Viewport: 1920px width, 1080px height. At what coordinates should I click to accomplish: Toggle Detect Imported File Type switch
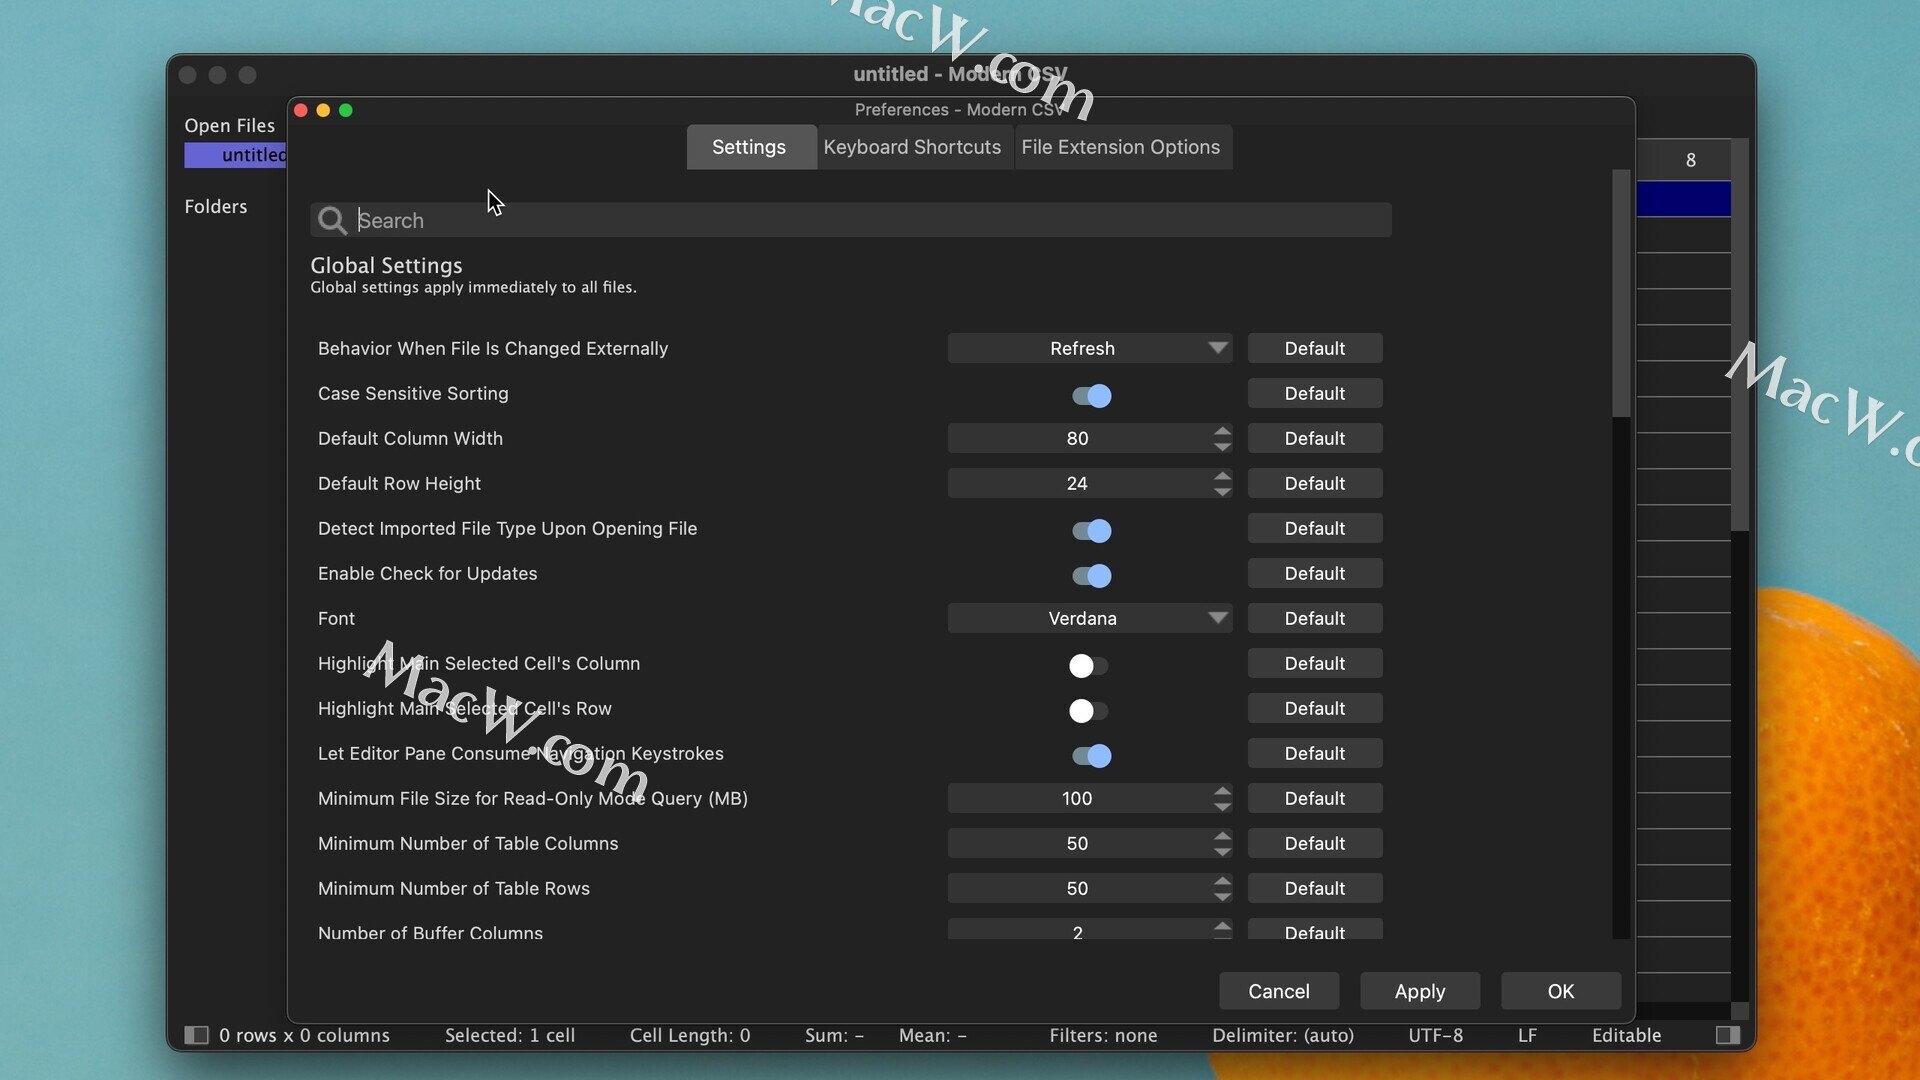click(1091, 531)
